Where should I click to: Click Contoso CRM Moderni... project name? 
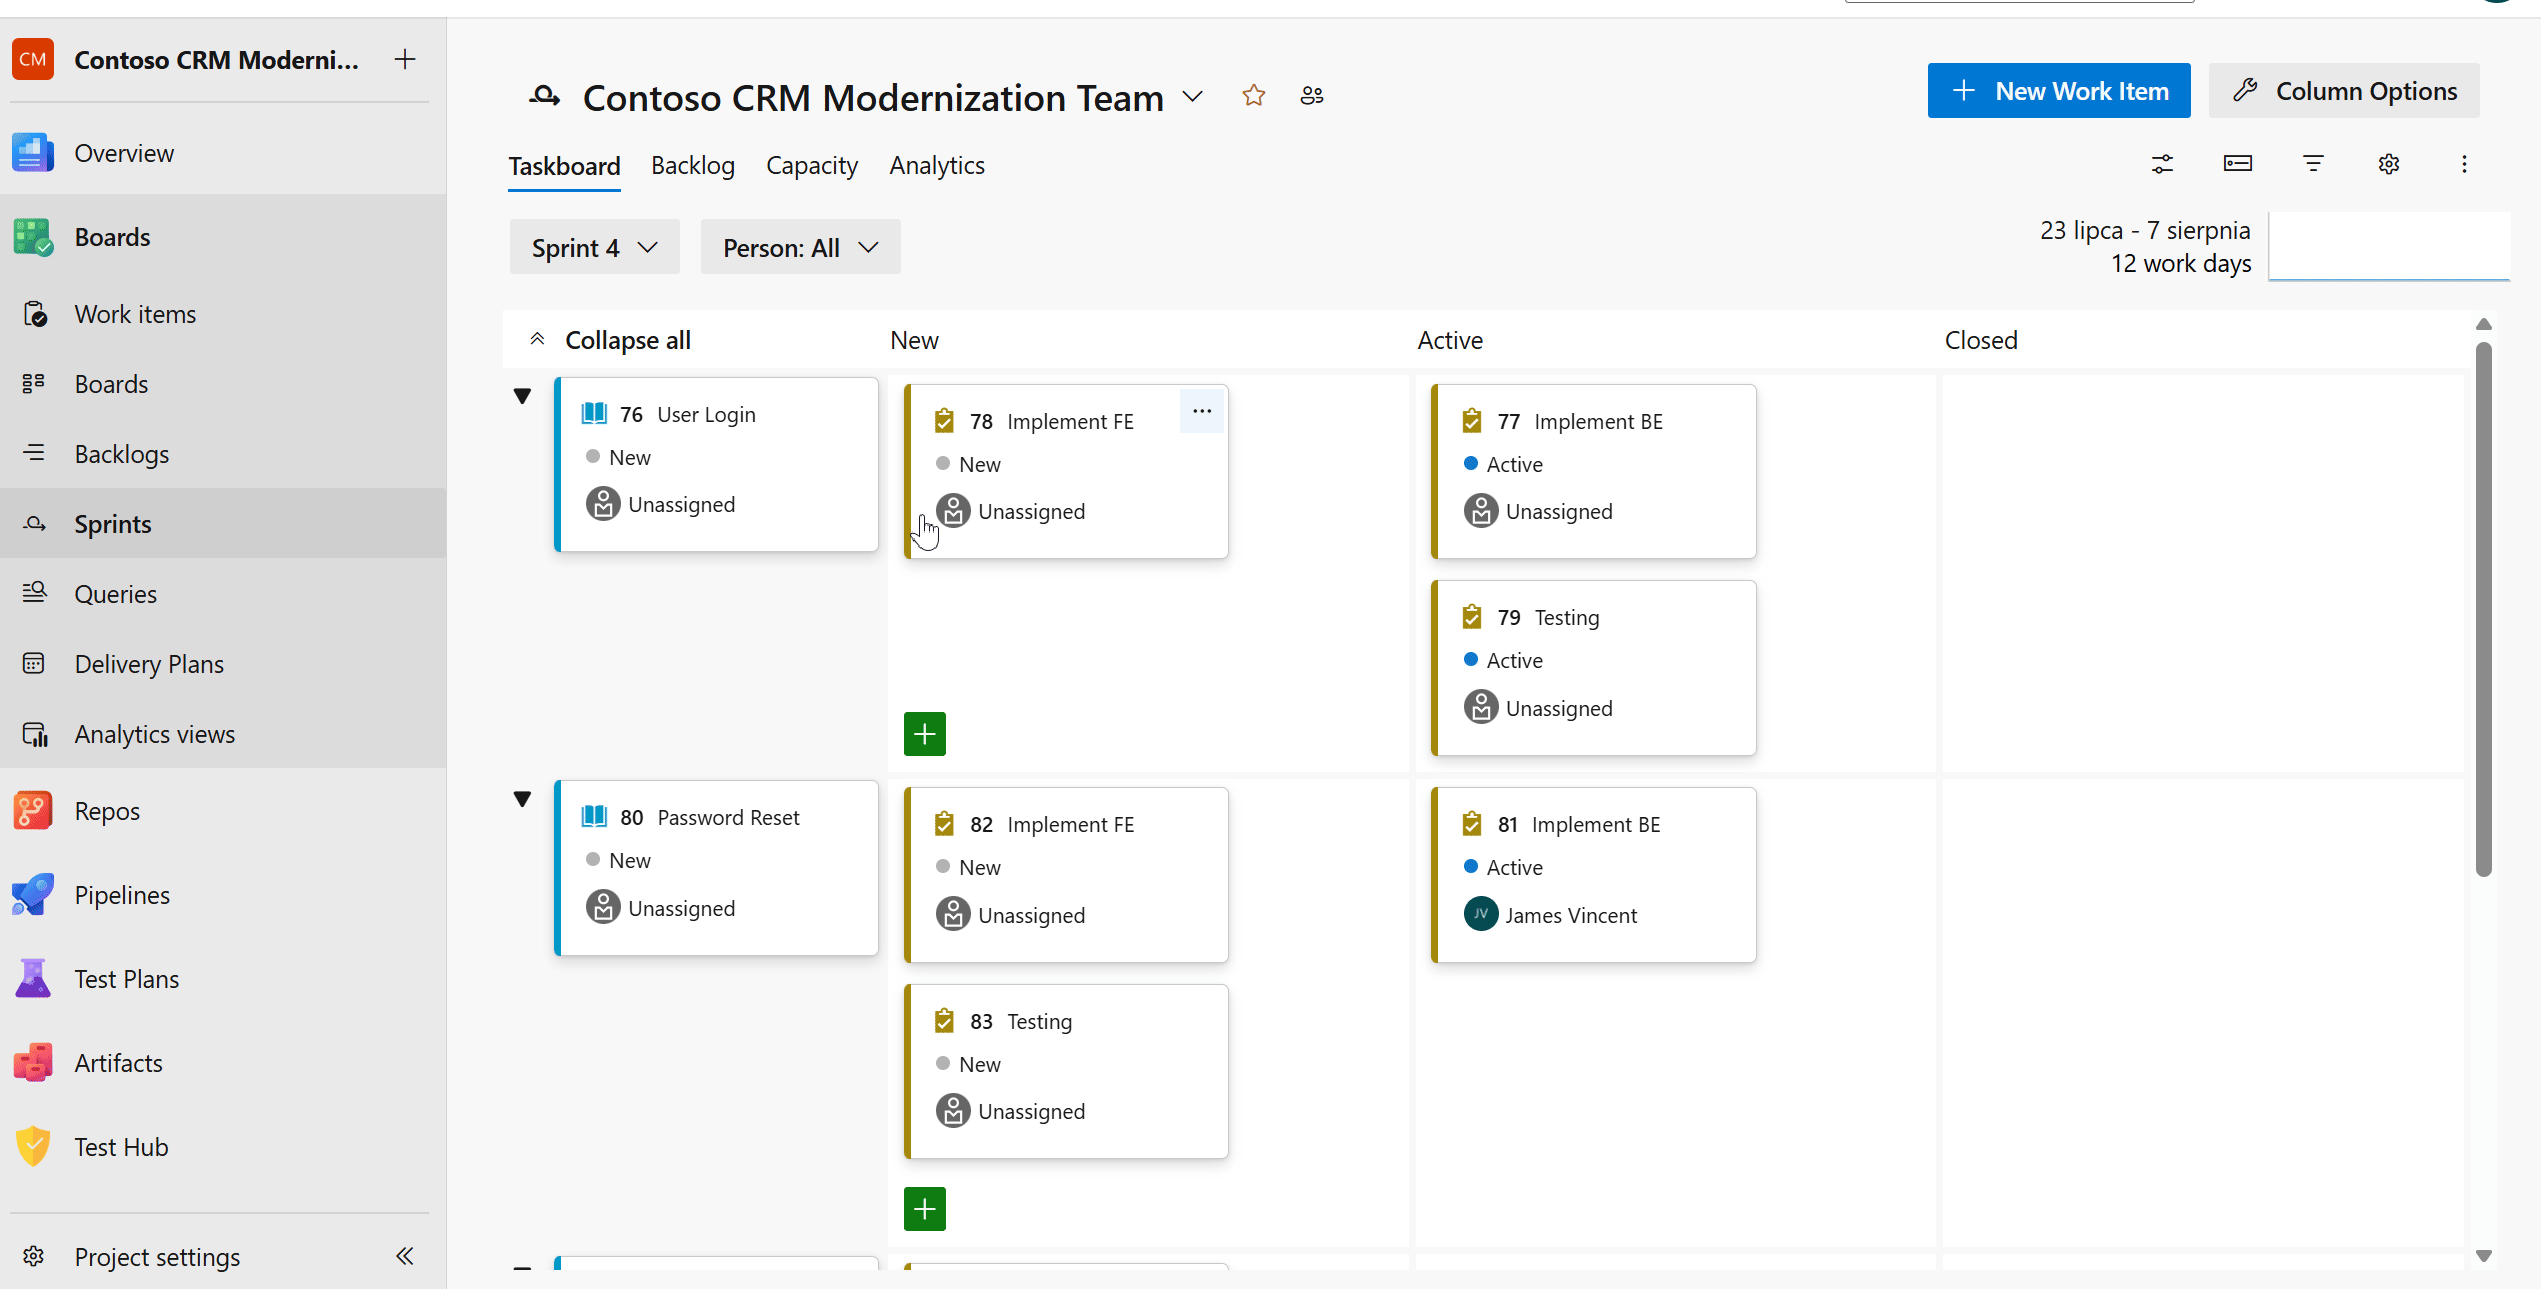pos(216,60)
